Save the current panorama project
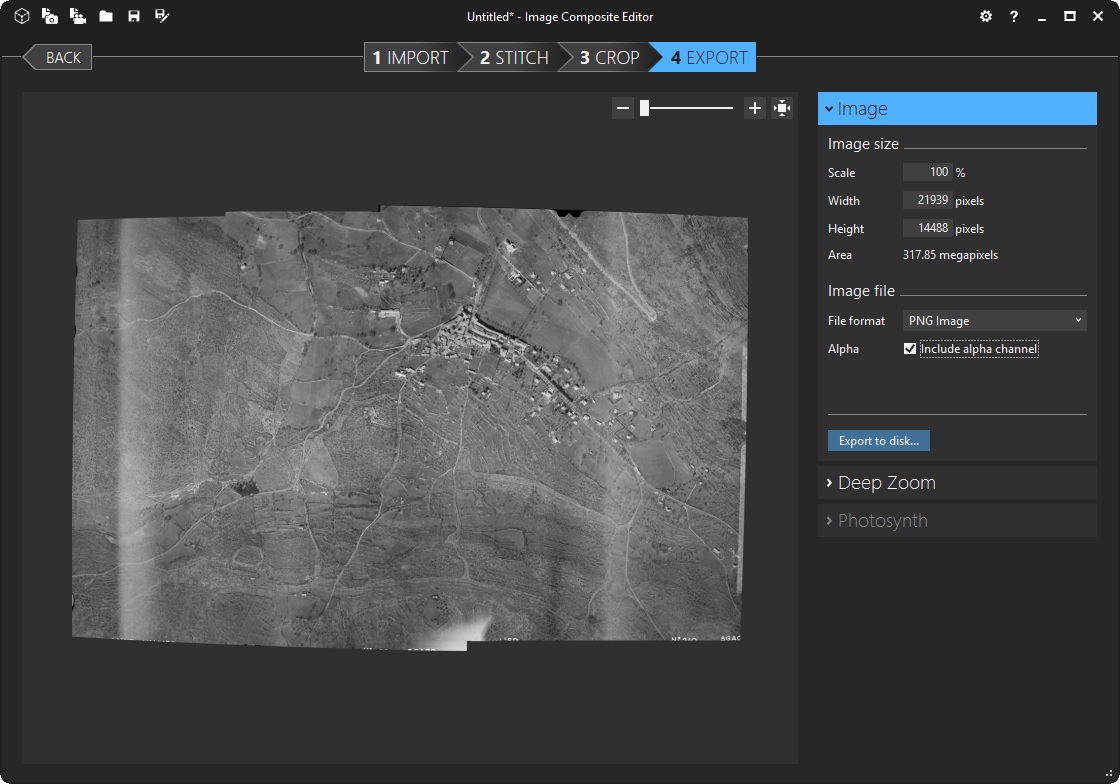 pos(134,17)
